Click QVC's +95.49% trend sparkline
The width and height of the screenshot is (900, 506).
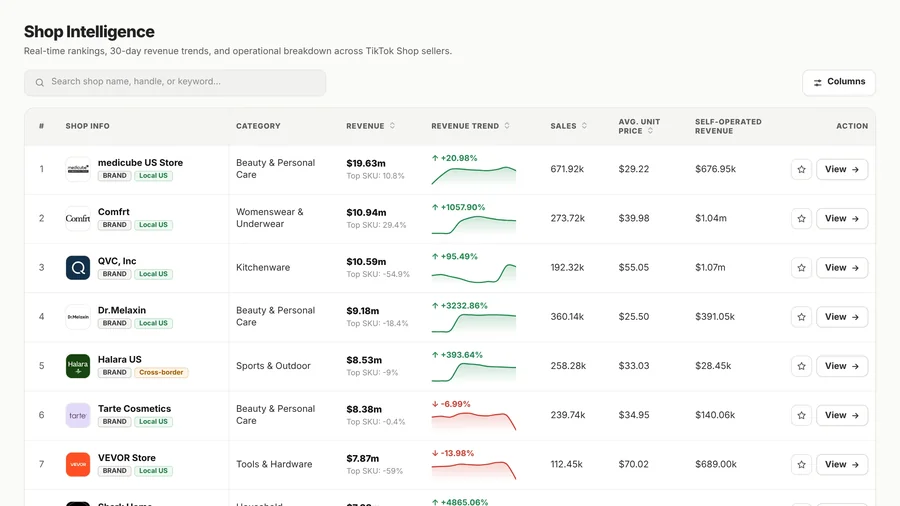tap(474, 273)
